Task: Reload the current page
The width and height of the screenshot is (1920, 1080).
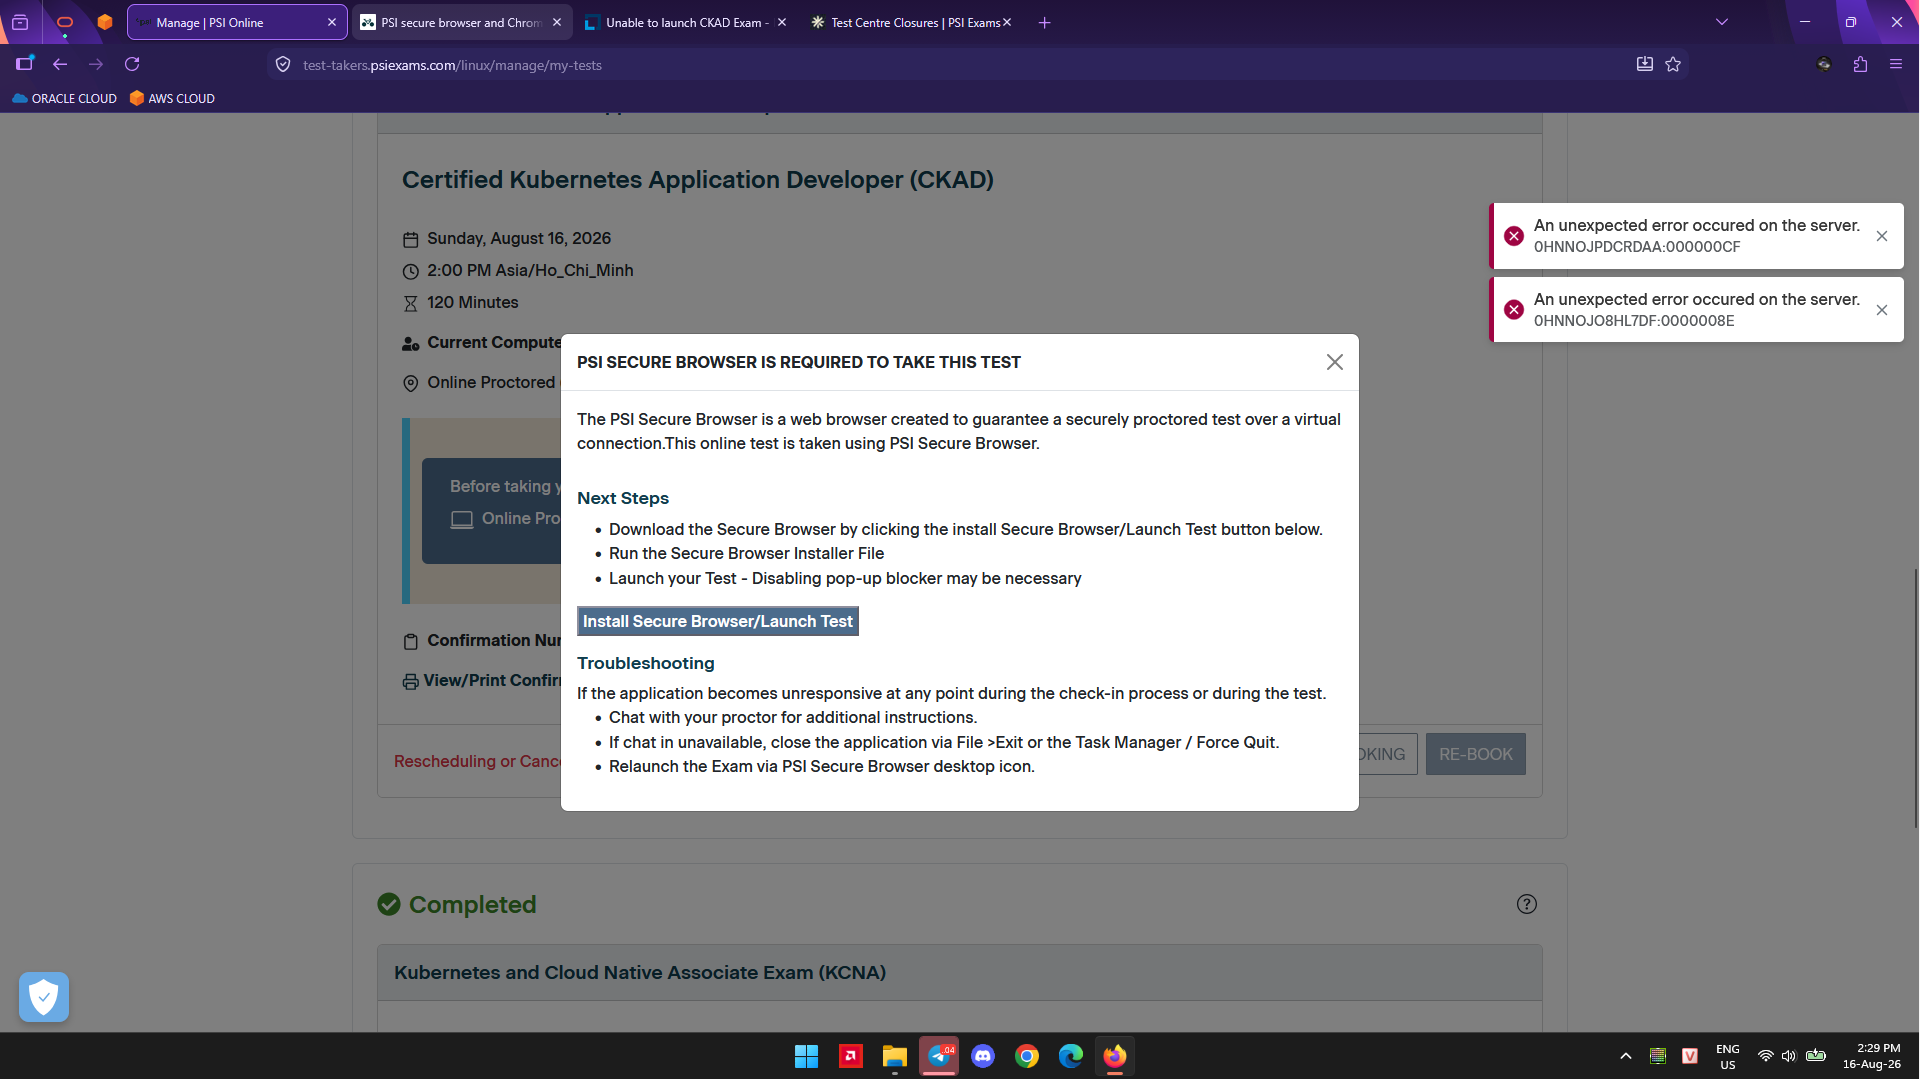Action: 132,64
